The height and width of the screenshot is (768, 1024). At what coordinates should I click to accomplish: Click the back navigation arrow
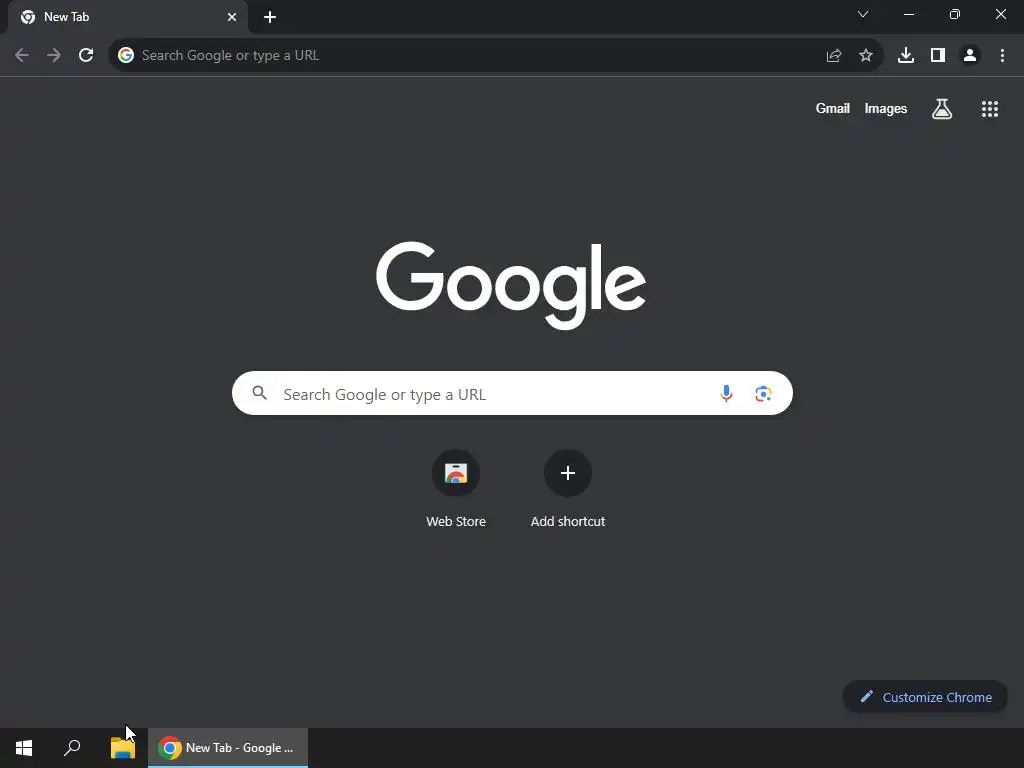[22, 56]
